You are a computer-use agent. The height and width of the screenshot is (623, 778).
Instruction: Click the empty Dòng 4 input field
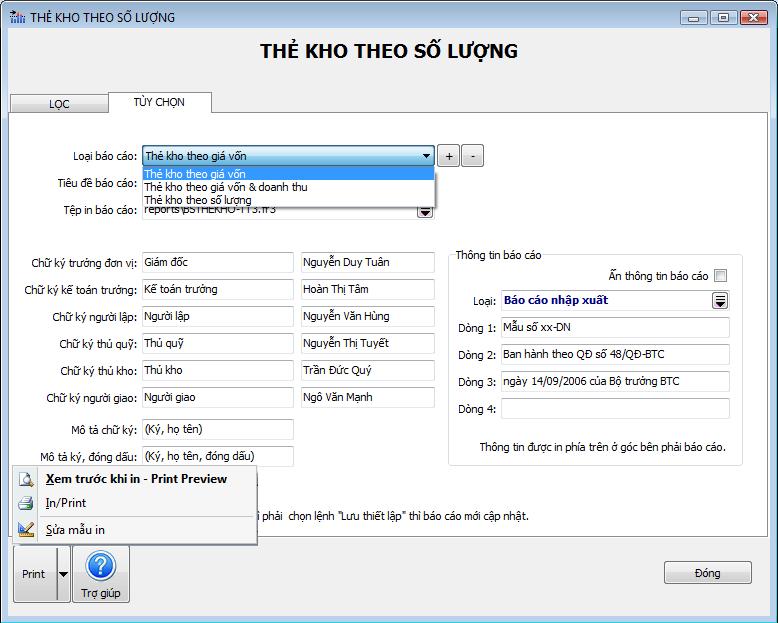pos(615,409)
